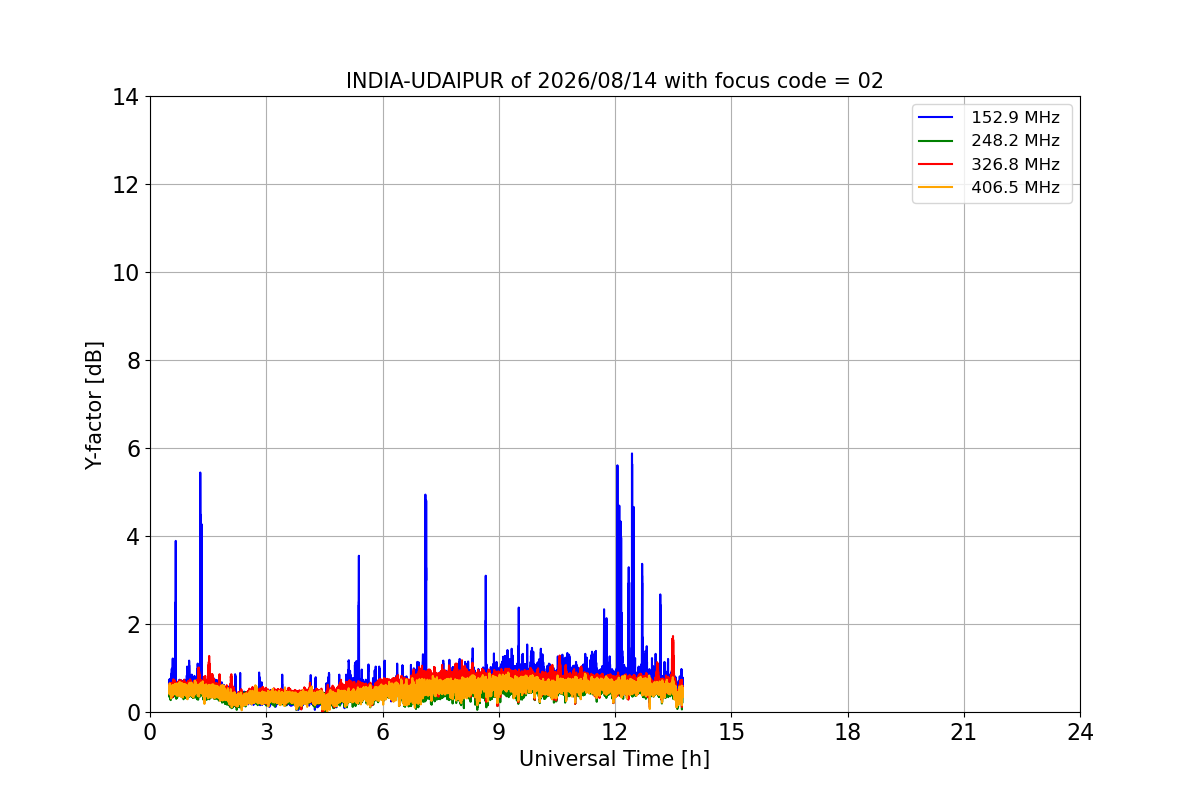
Task: Click the 12 tick on the time axis
Action: pyautogui.click(x=615, y=732)
